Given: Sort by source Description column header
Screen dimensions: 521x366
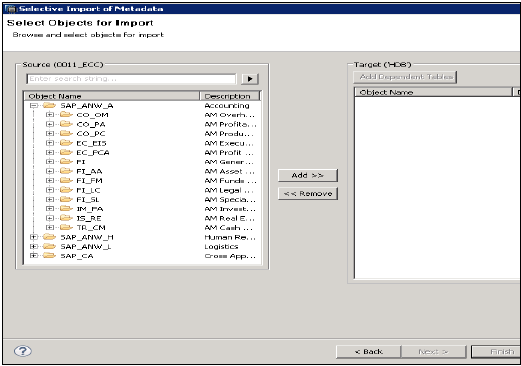Looking at the screenshot, I should (229, 96).
